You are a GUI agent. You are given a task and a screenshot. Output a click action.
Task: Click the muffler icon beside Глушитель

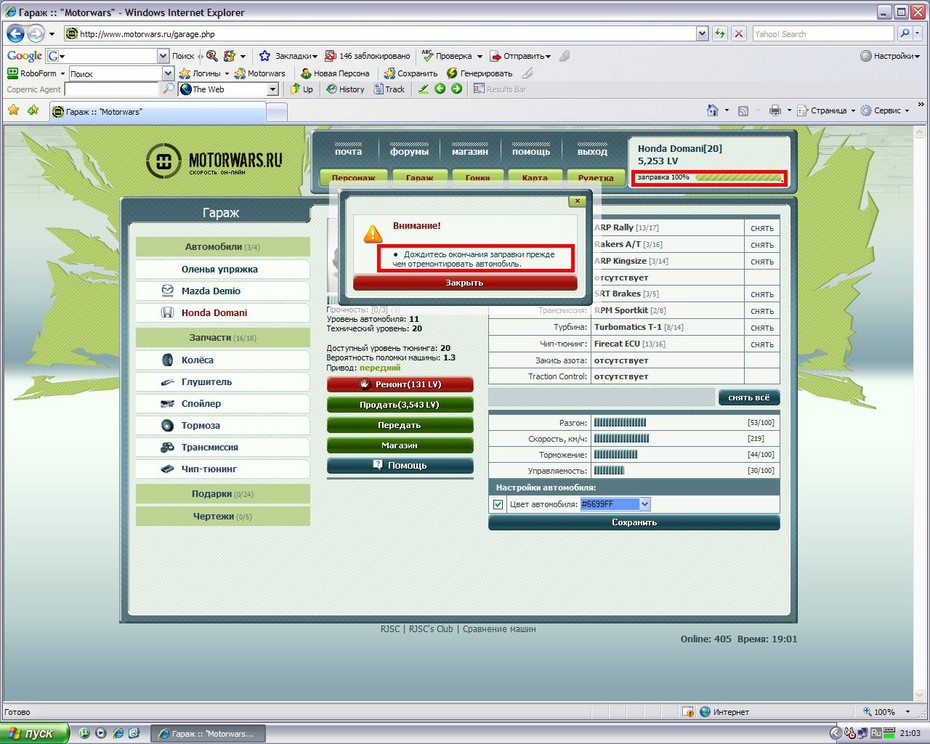click(167, 382)
